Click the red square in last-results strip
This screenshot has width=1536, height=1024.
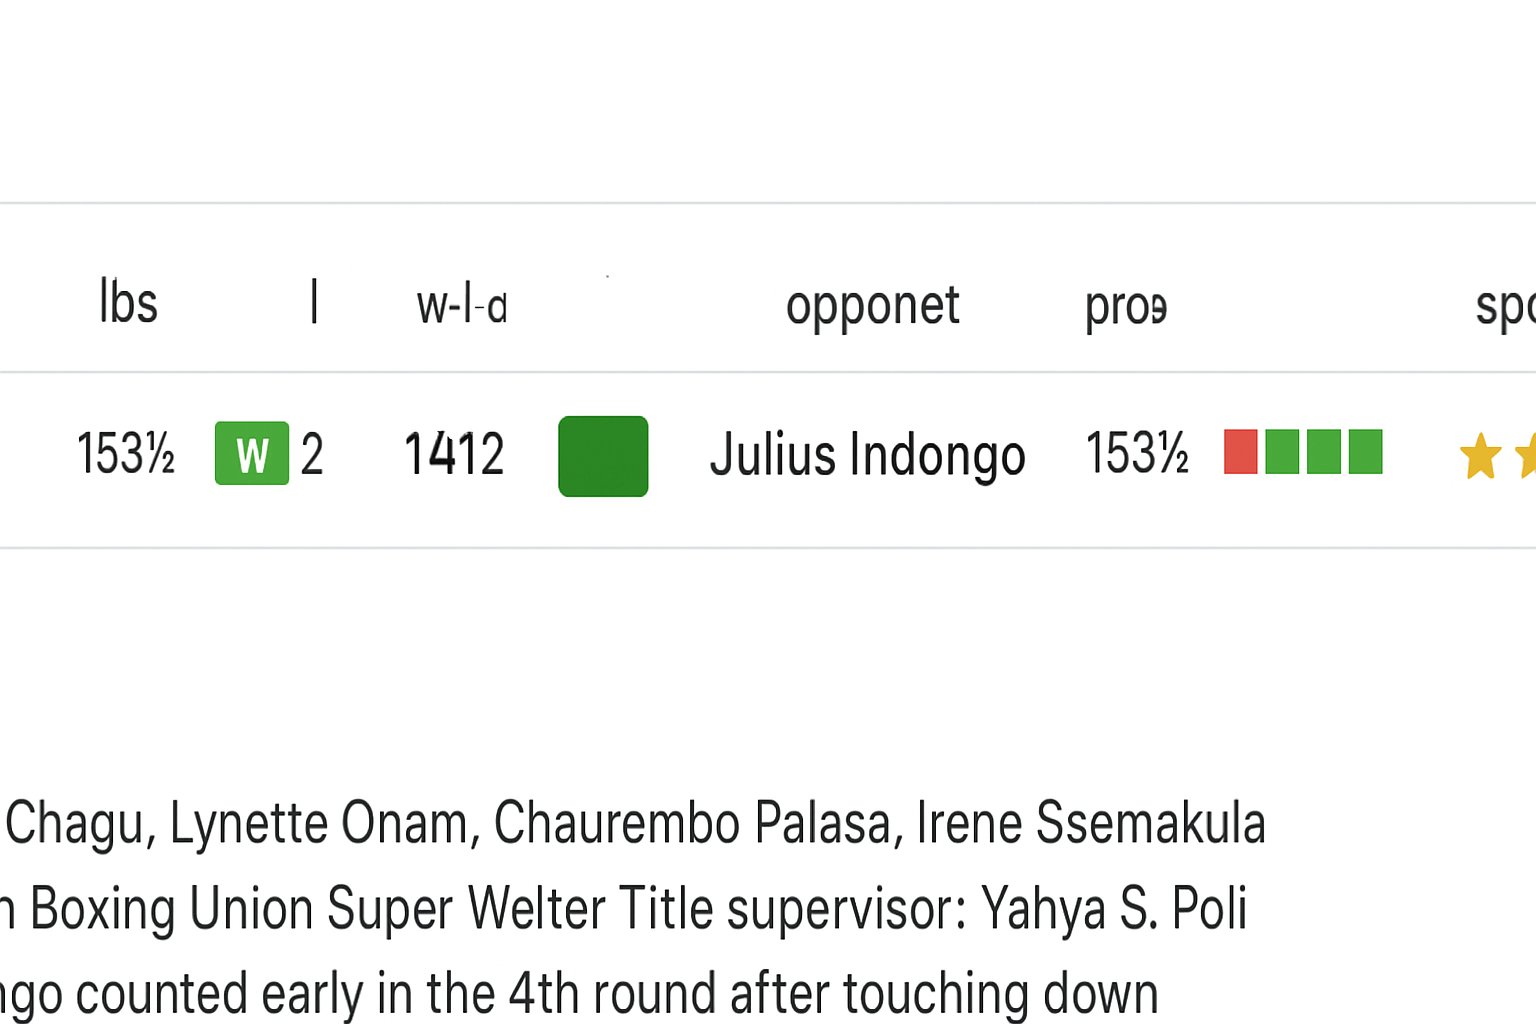tap(1241, 452)
